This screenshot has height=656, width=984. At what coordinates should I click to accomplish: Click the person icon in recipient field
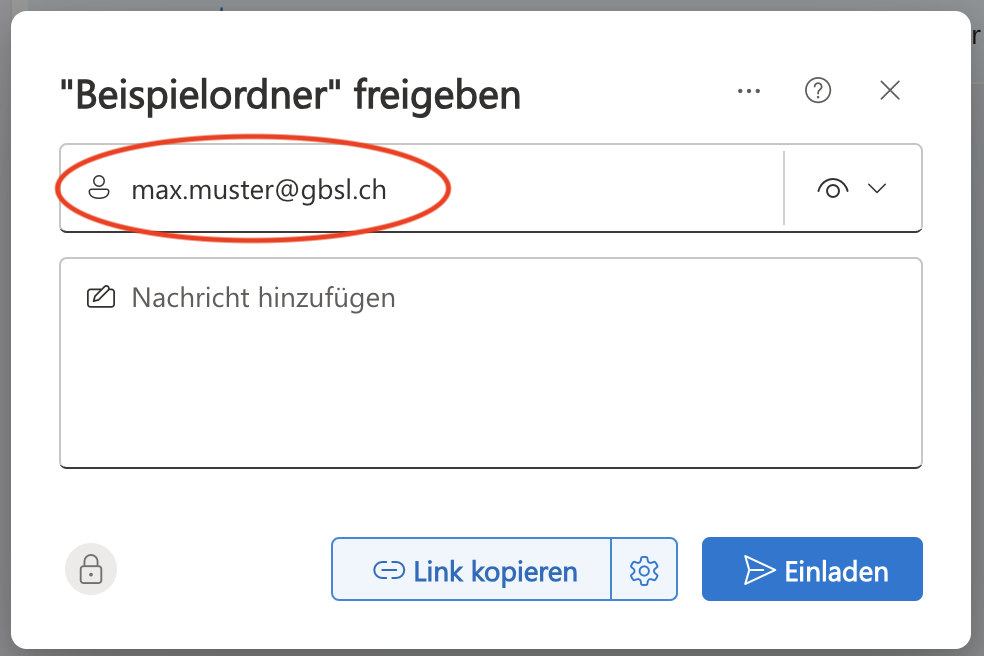[99, 188]
